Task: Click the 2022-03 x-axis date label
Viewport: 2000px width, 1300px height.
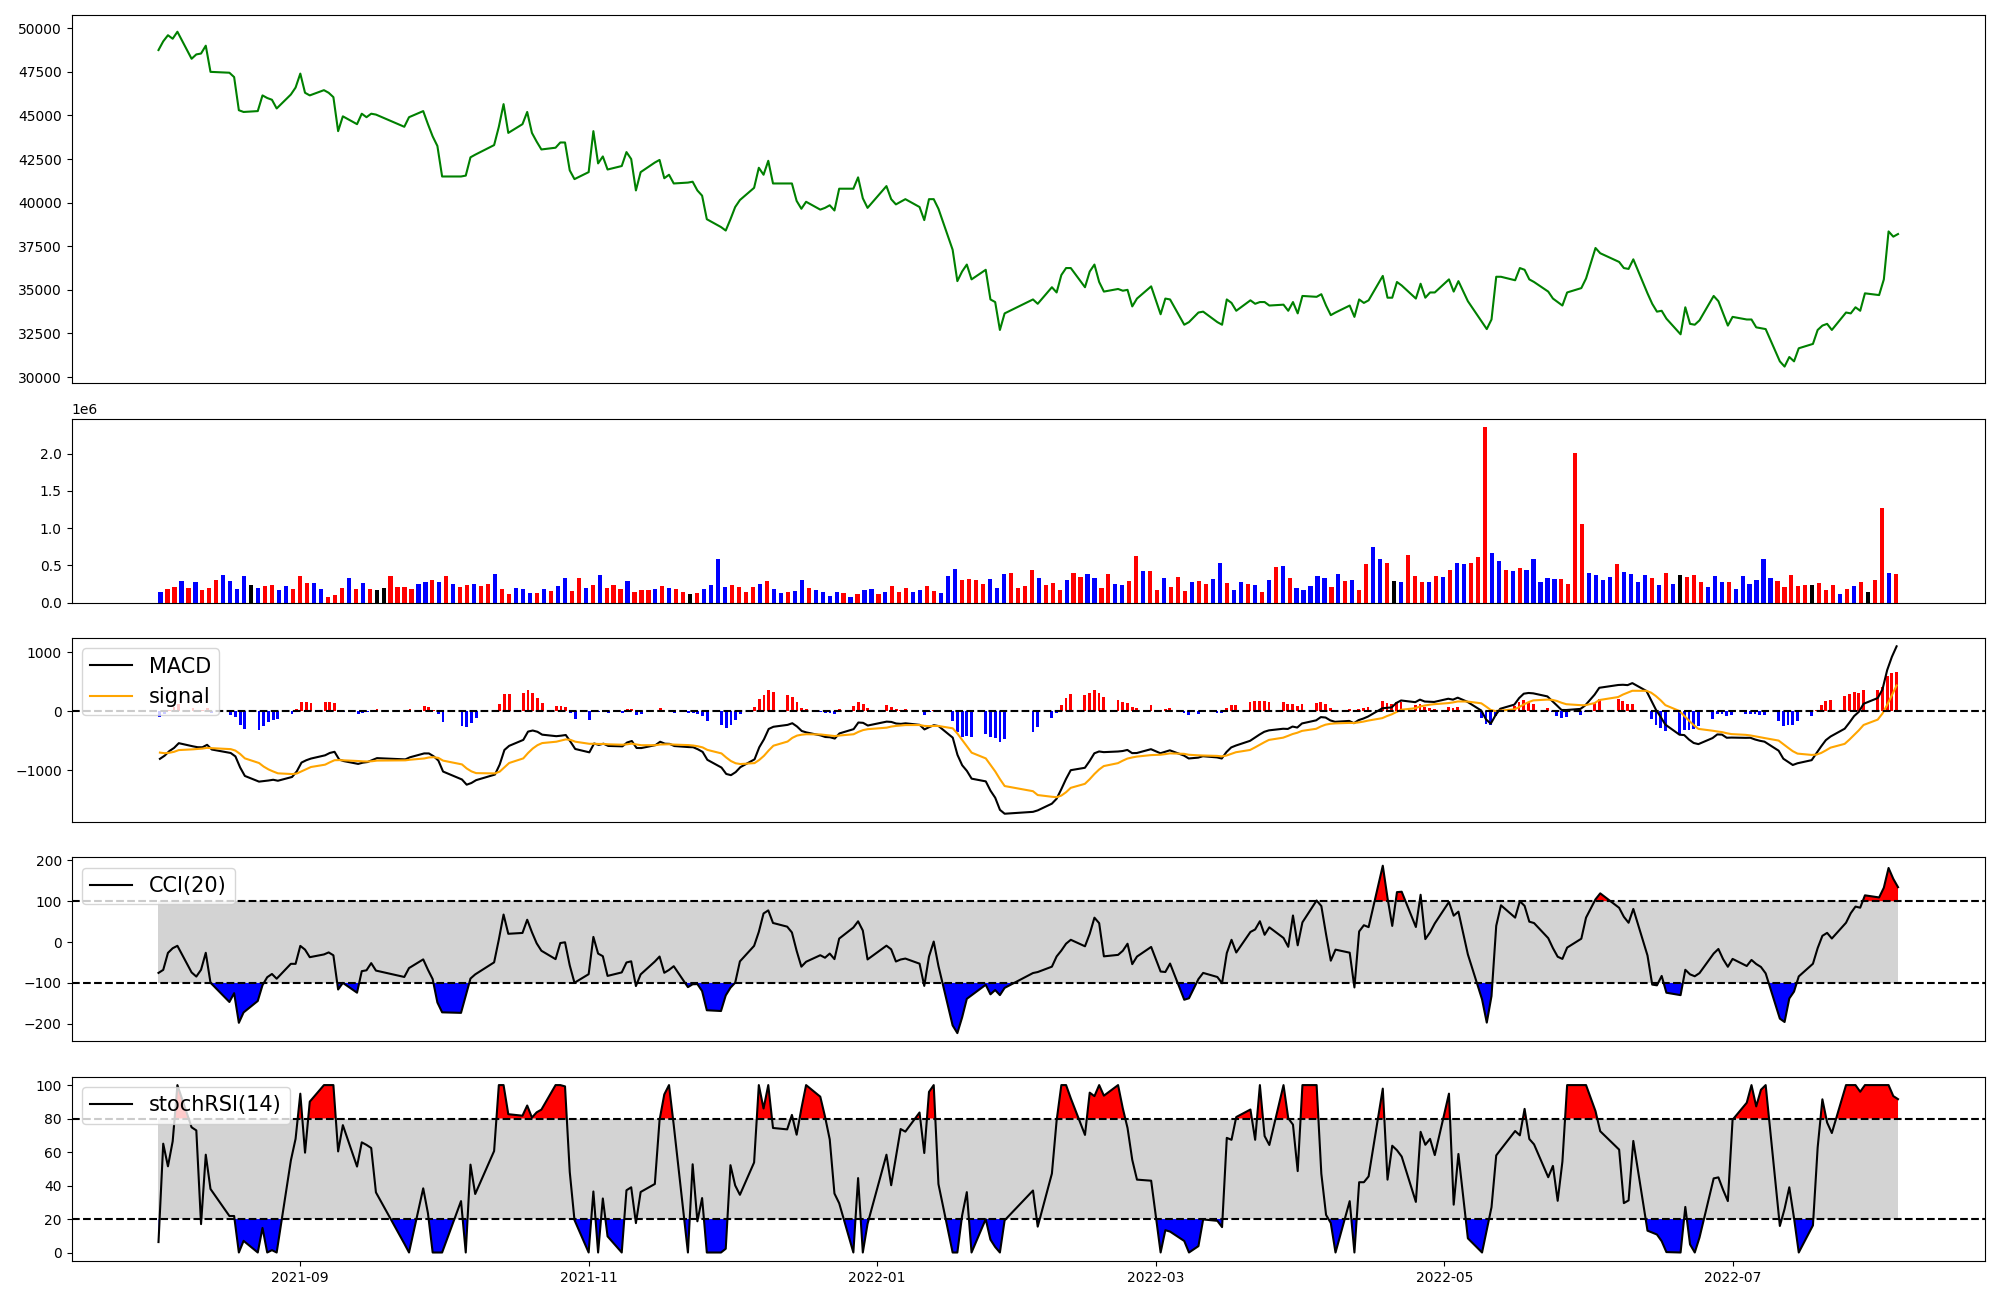Action: [x=1155, y=1277]
